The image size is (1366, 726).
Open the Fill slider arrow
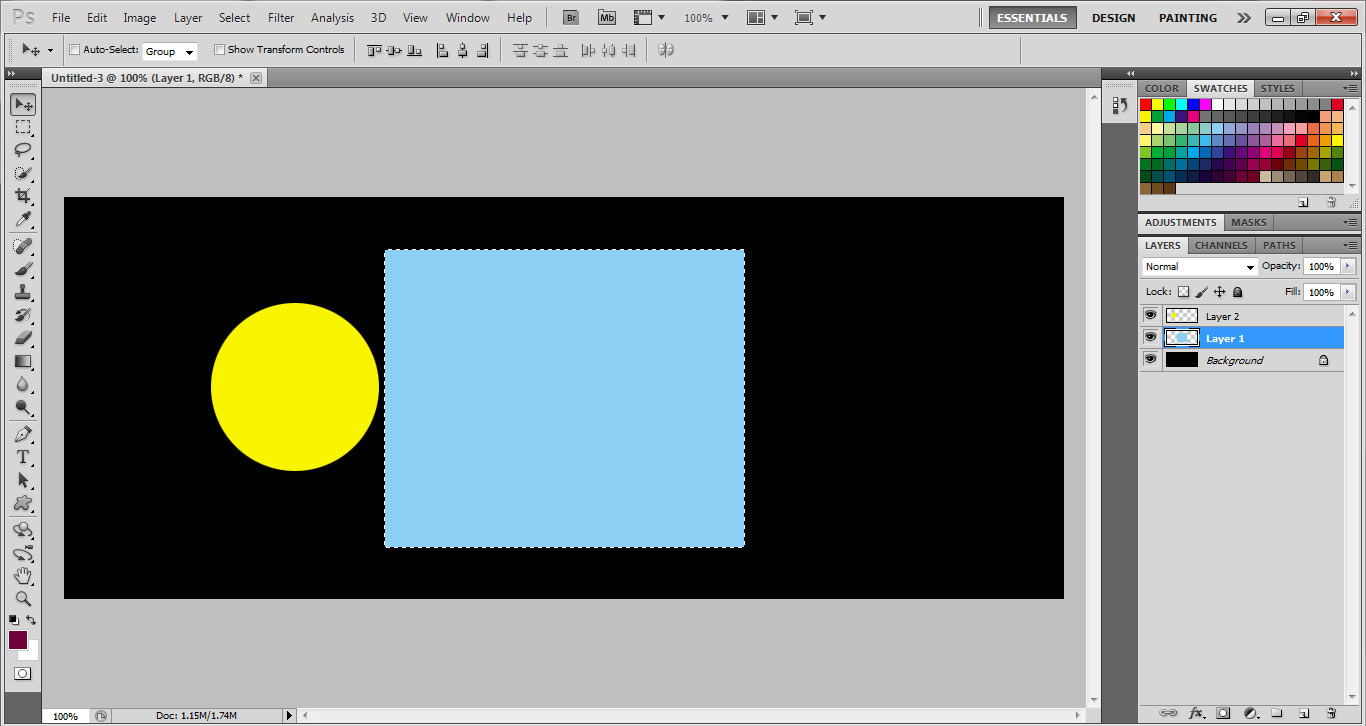pyautogui.click(x=1348, y=292)
